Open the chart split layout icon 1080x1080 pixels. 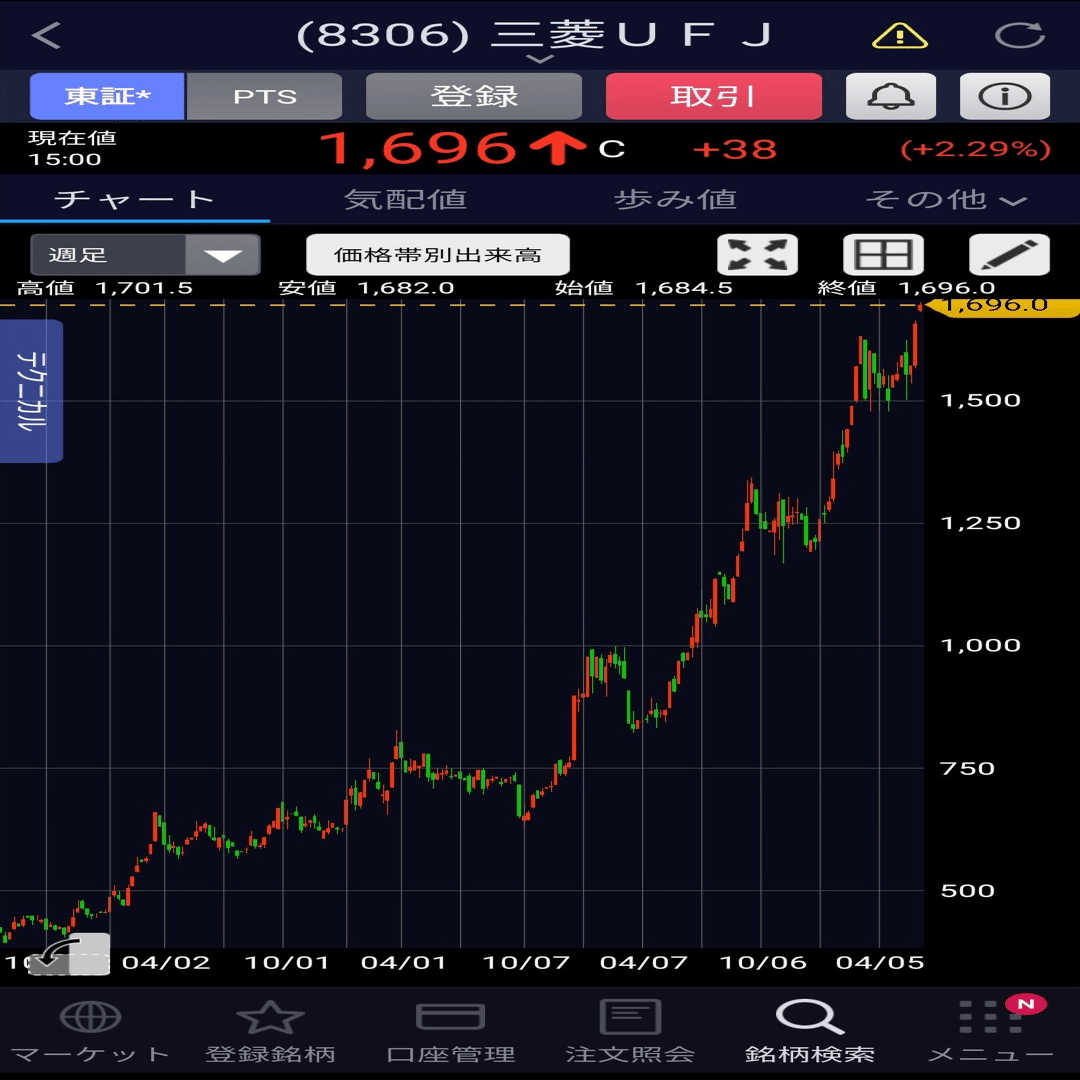coord(883,255)
